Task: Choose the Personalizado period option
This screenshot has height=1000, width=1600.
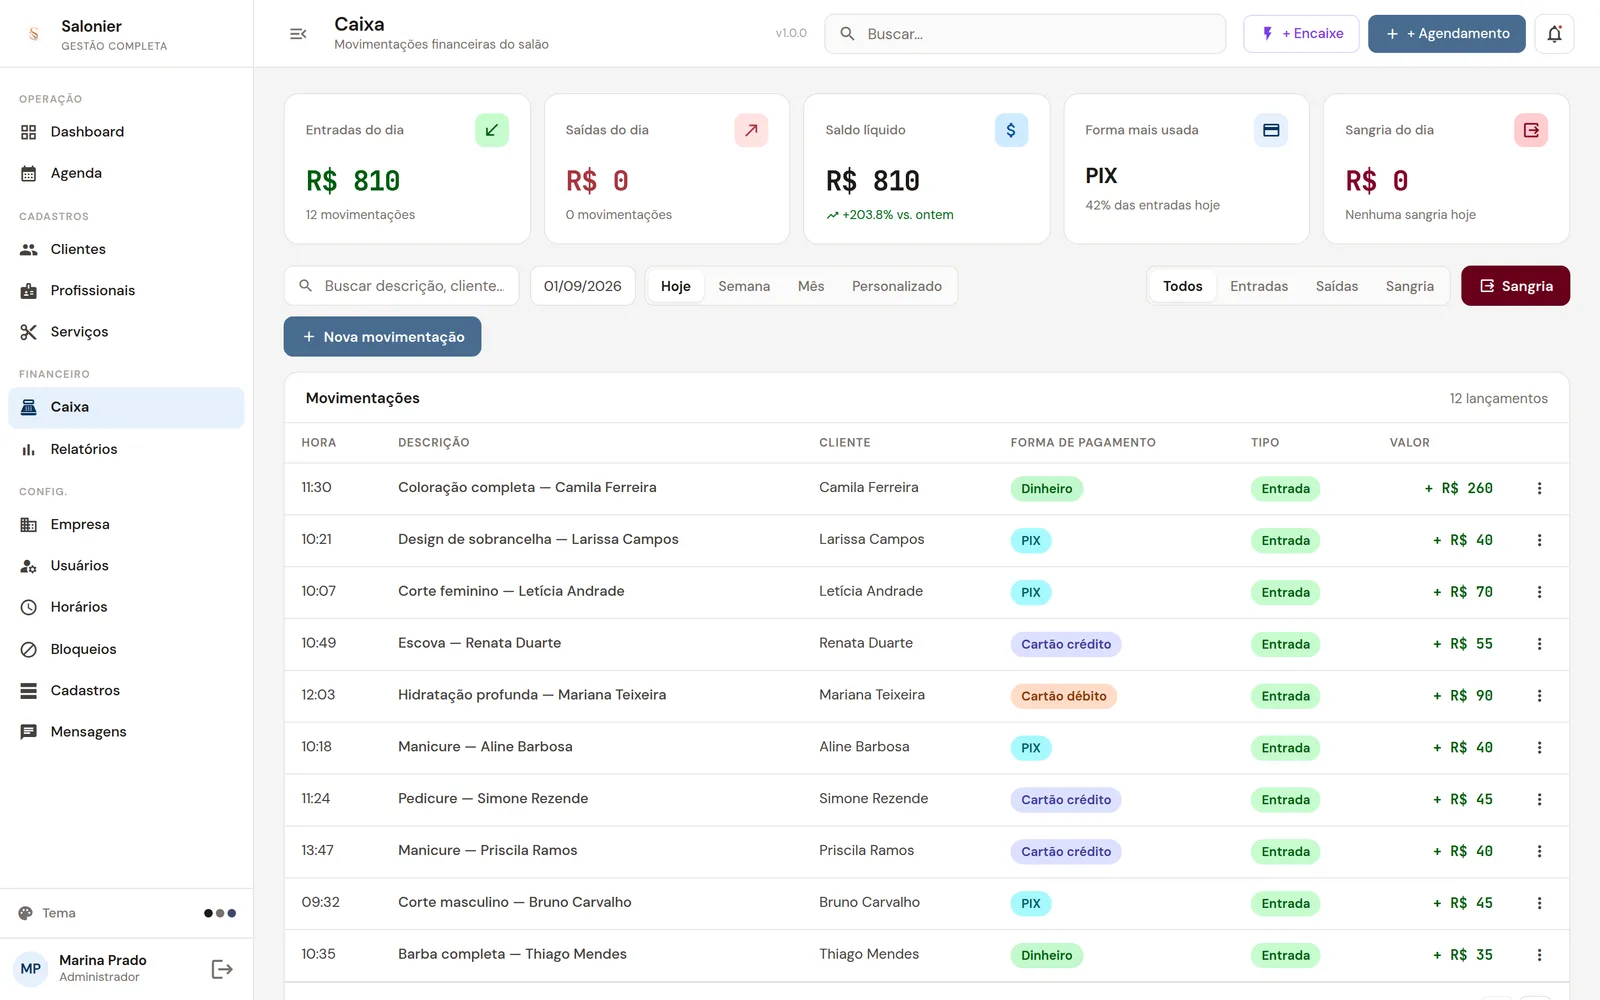Action: coord(897,286)
